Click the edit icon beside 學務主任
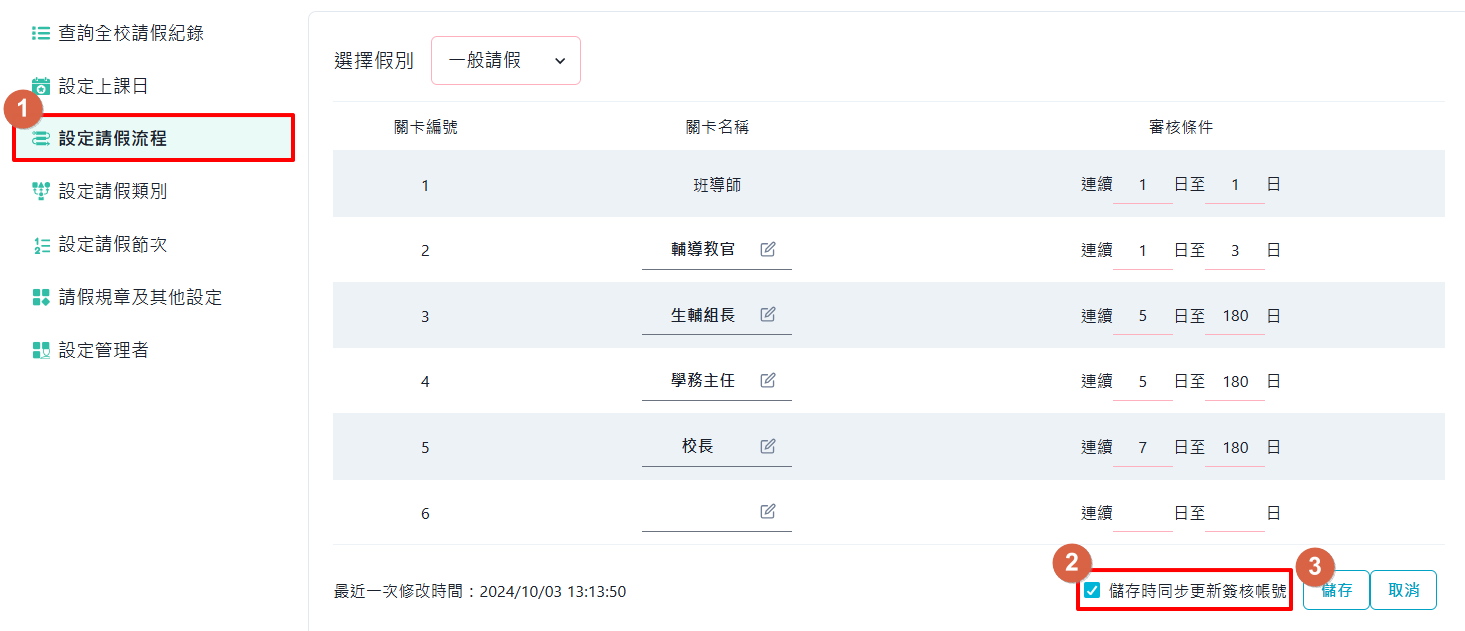The width and height of the screenshot is (1465, 631). pos(768,380)
